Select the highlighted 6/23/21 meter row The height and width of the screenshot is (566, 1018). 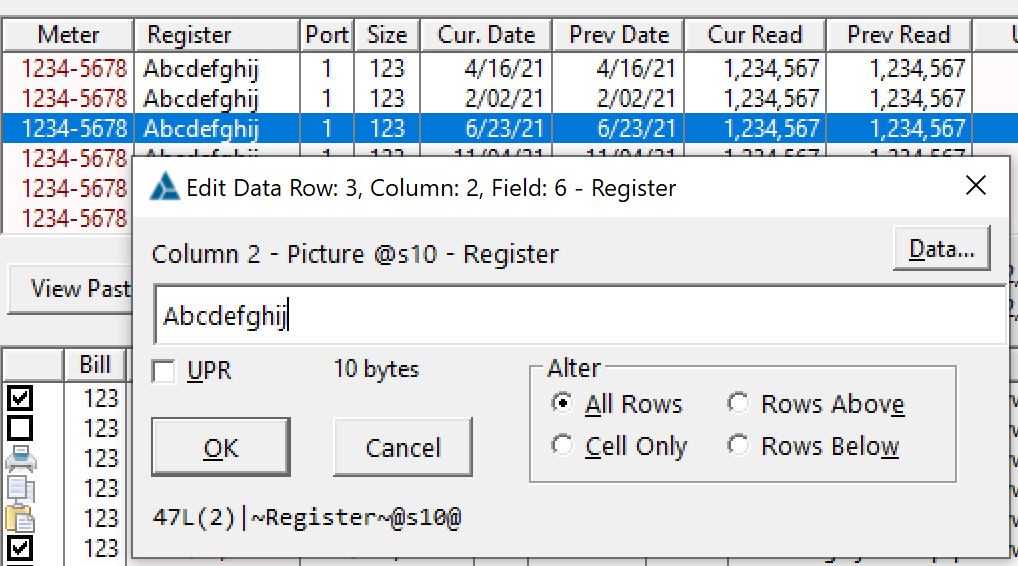[x=400, y=129]
